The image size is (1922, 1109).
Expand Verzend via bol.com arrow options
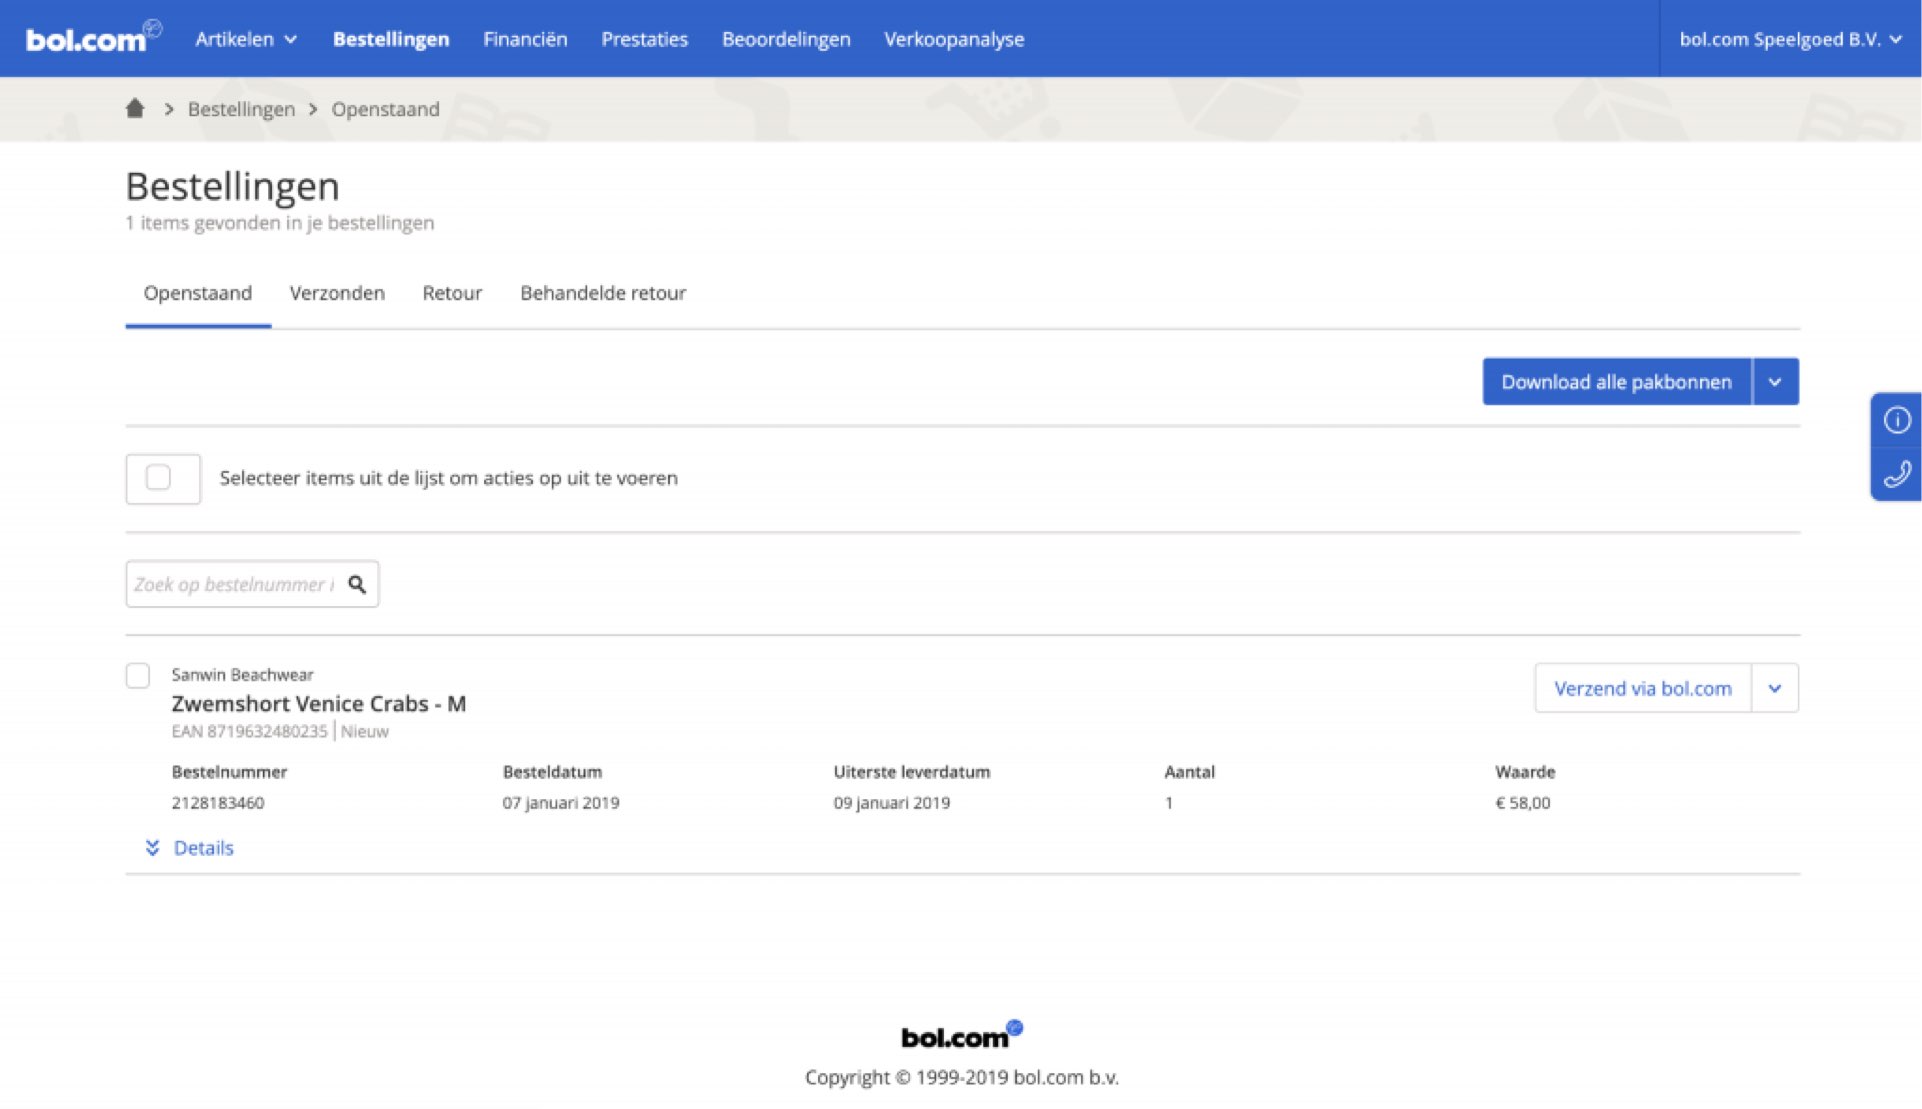(1774, 688)
